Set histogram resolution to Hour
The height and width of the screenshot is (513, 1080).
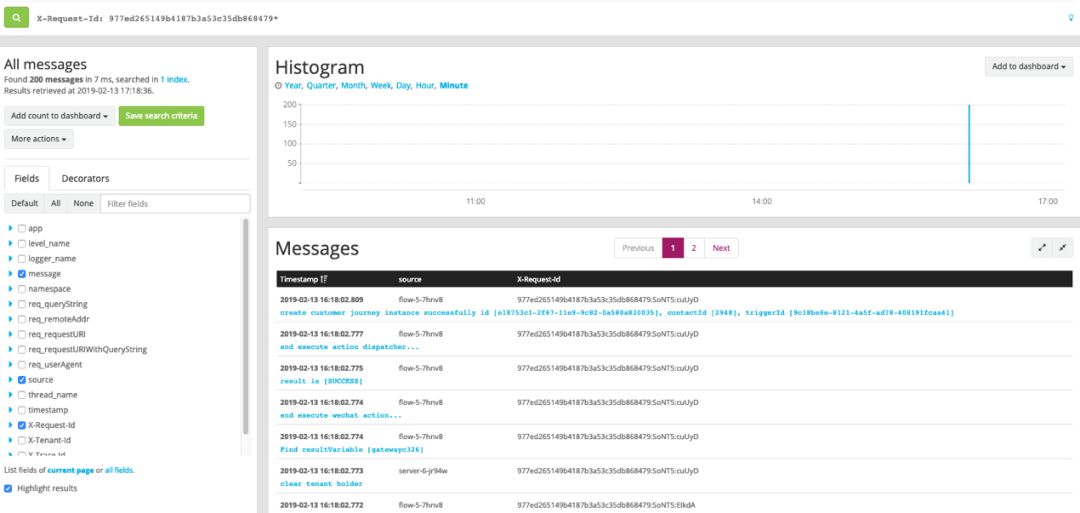425,85
